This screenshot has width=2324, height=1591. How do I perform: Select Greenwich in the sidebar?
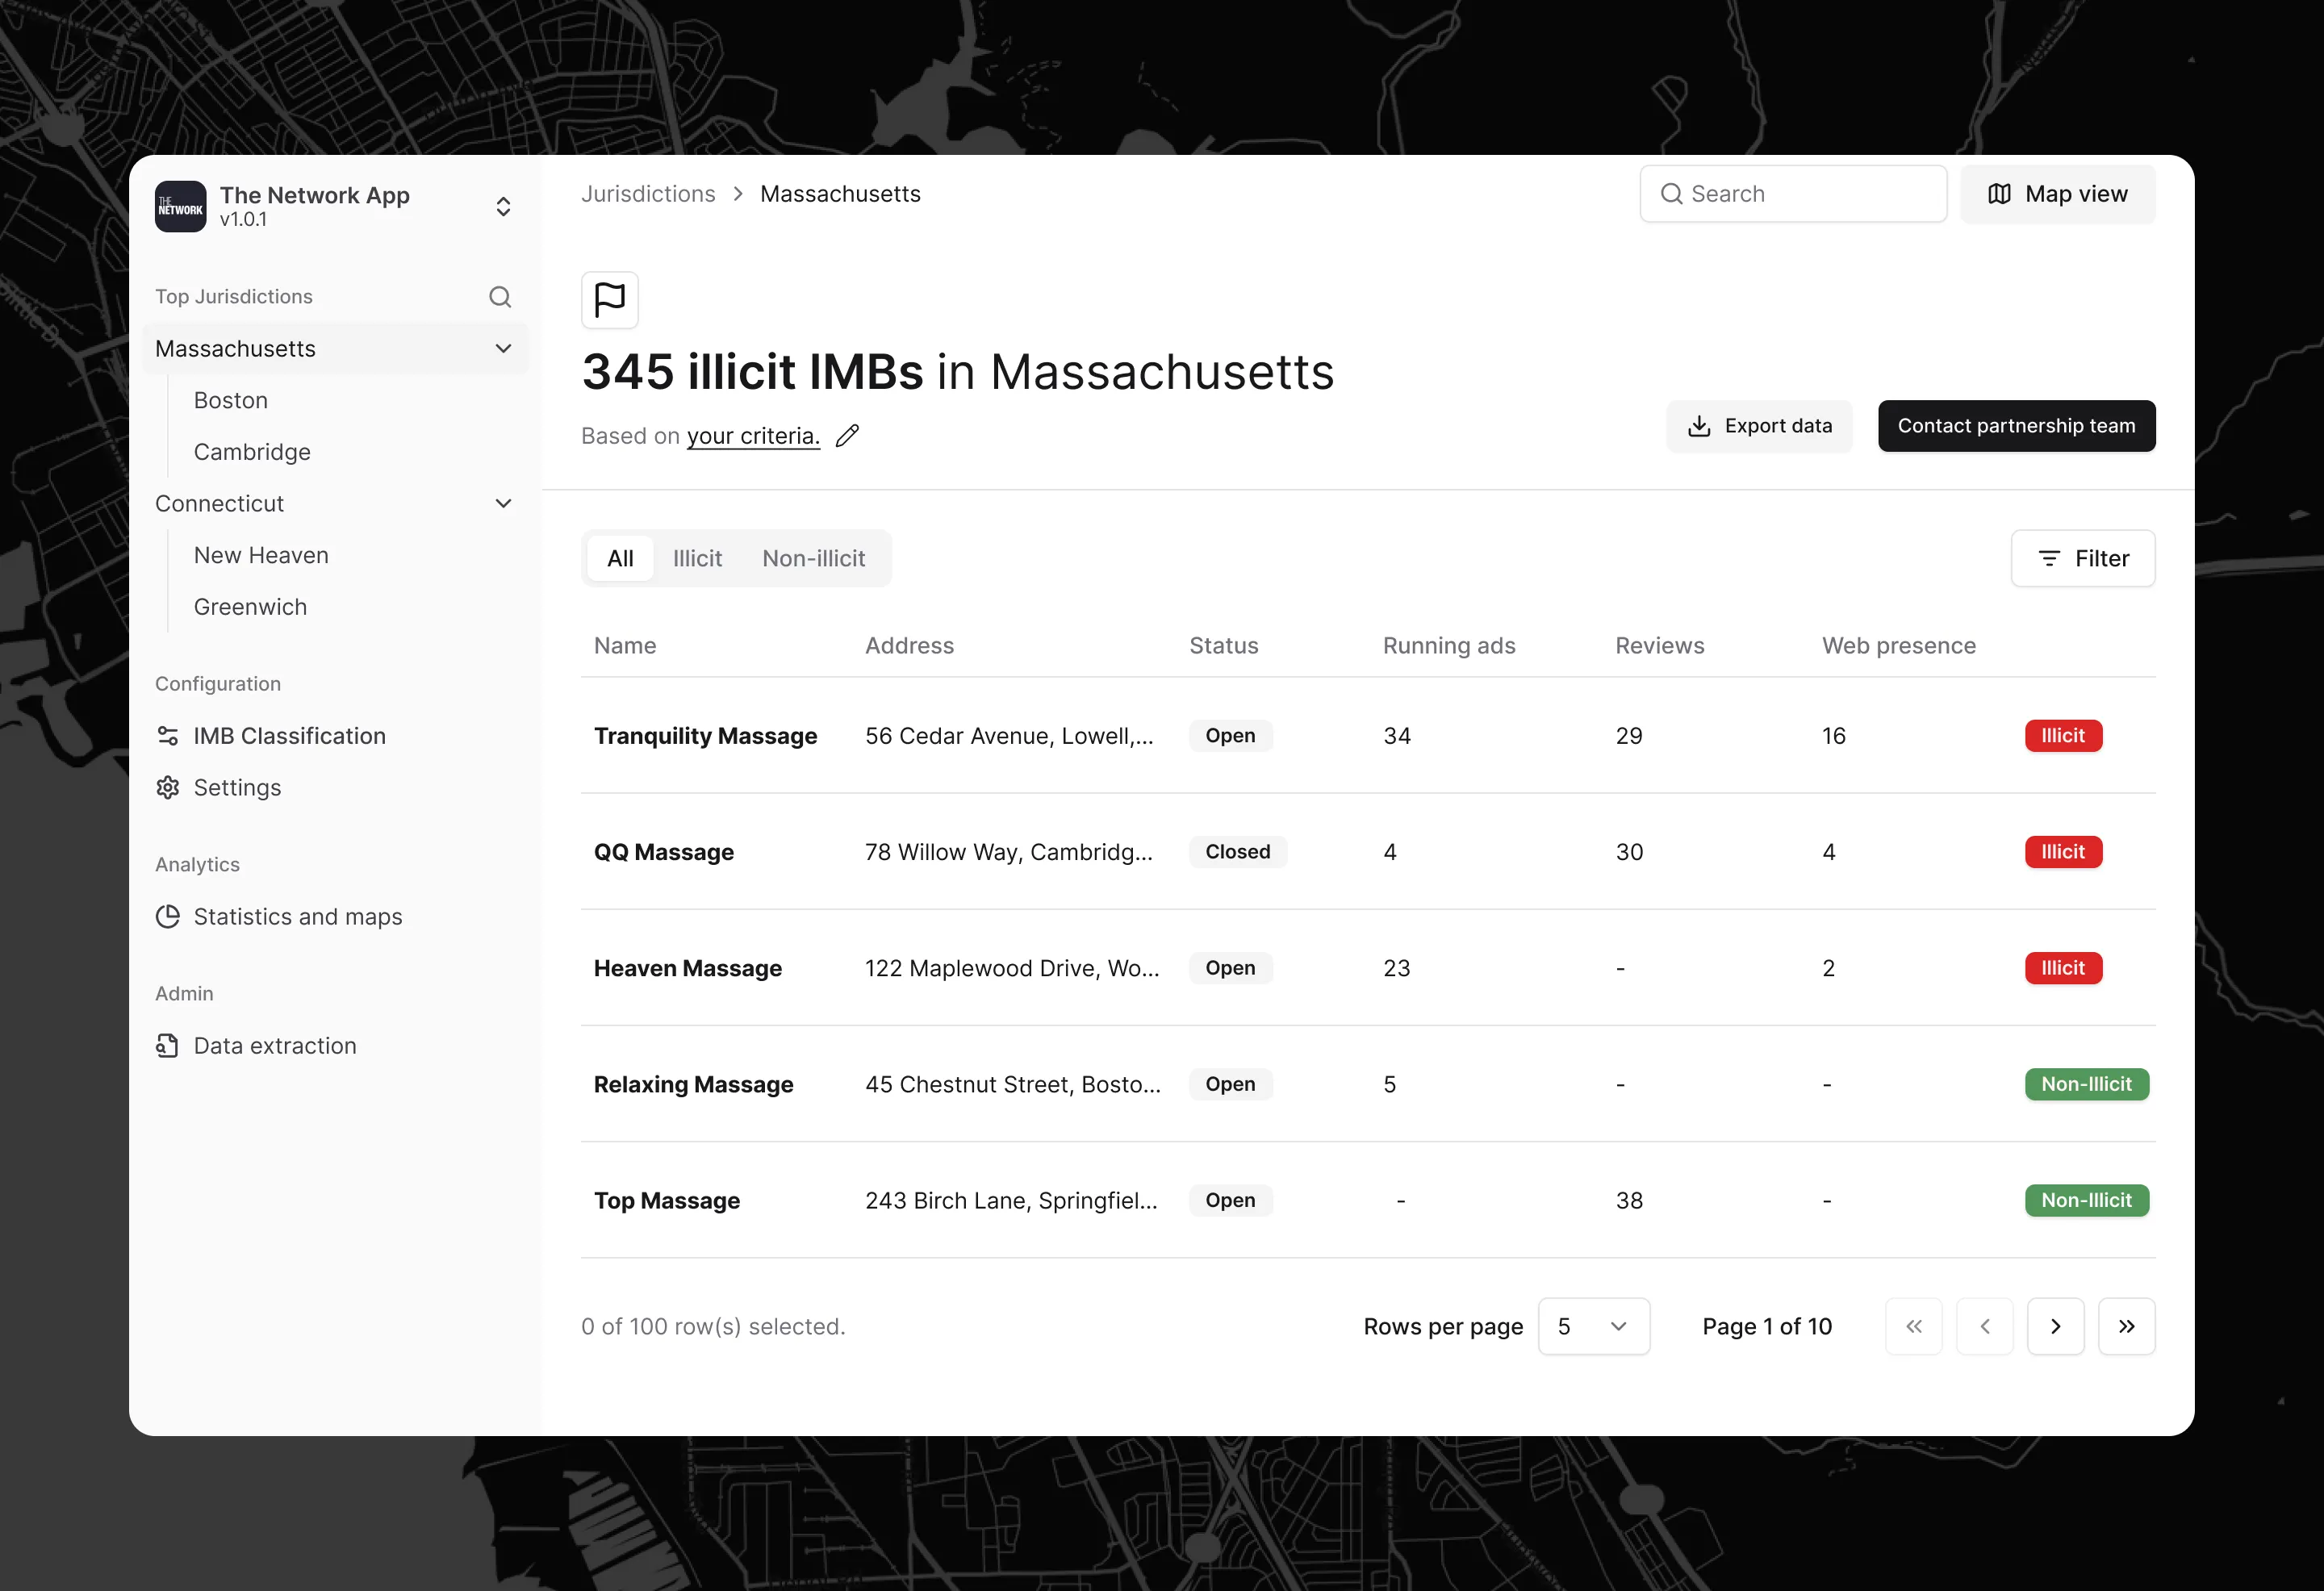[250, 607]
